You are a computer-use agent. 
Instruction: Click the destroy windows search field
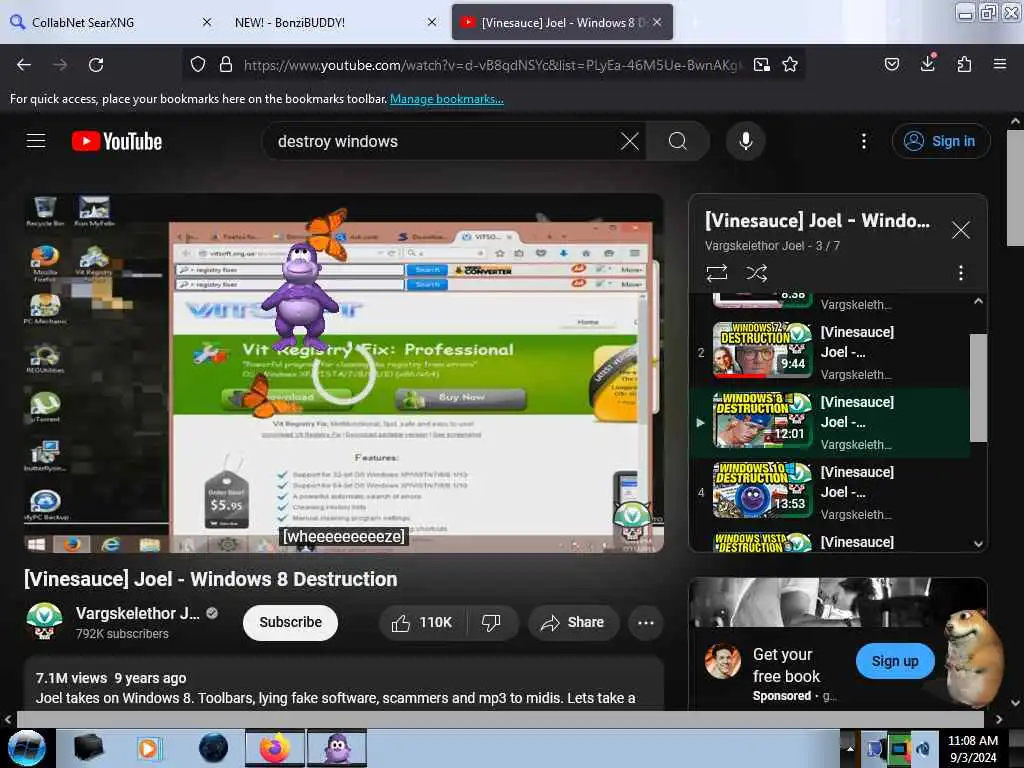(444, 141)
